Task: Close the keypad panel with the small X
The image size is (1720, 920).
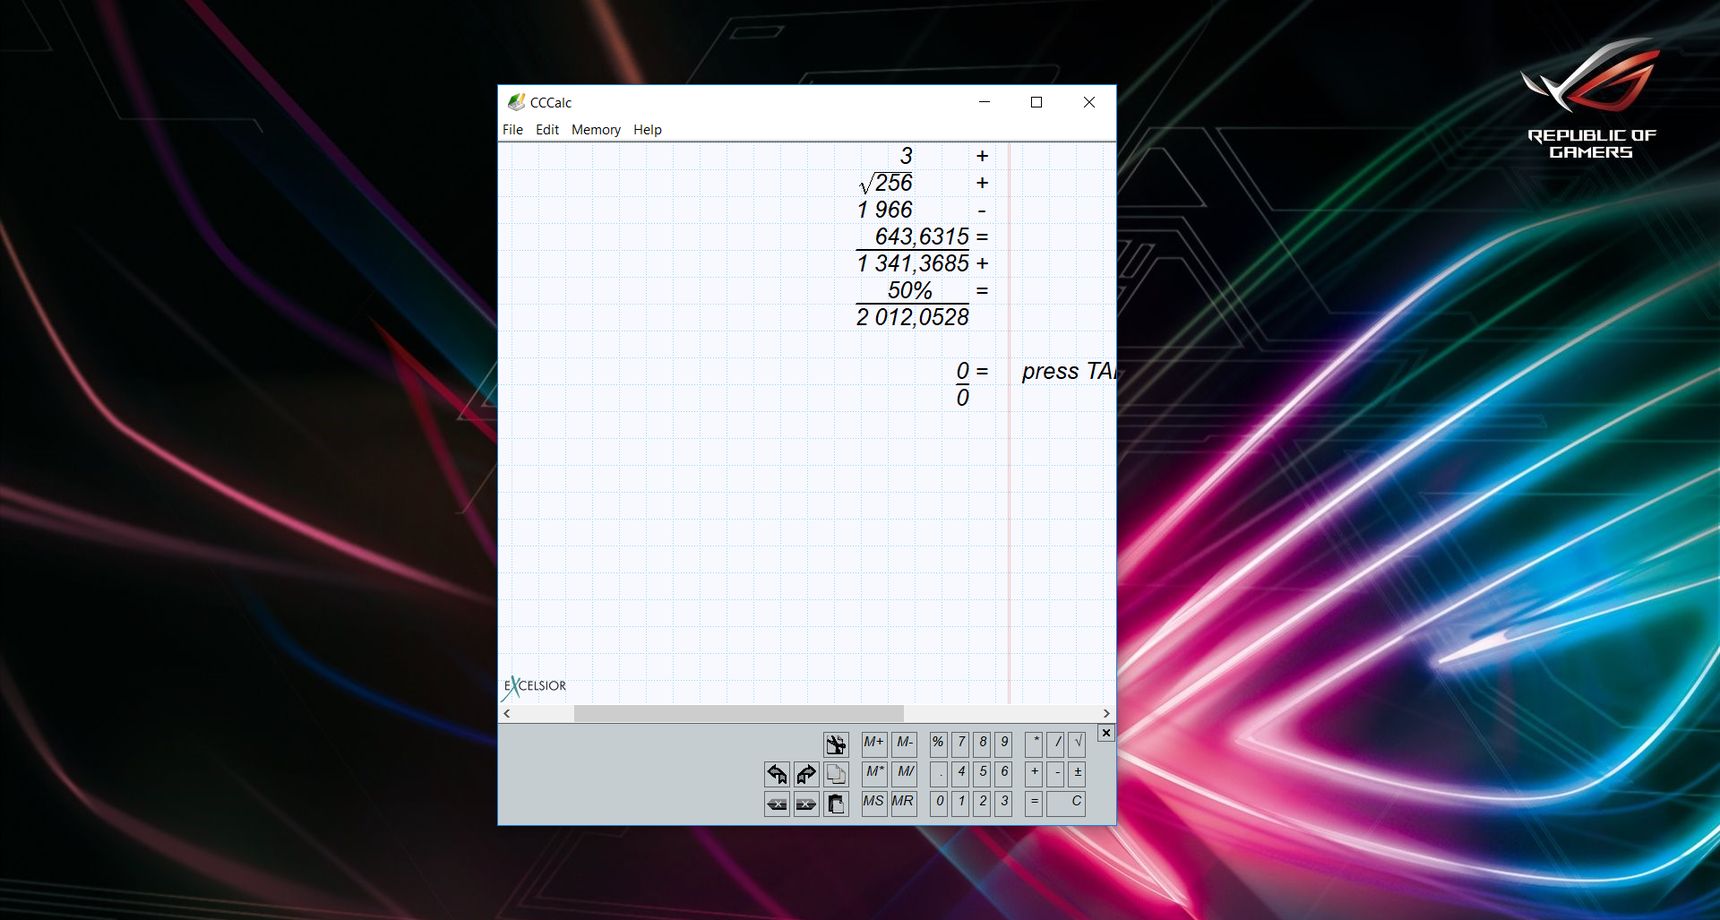Action: coord(1106,733)
